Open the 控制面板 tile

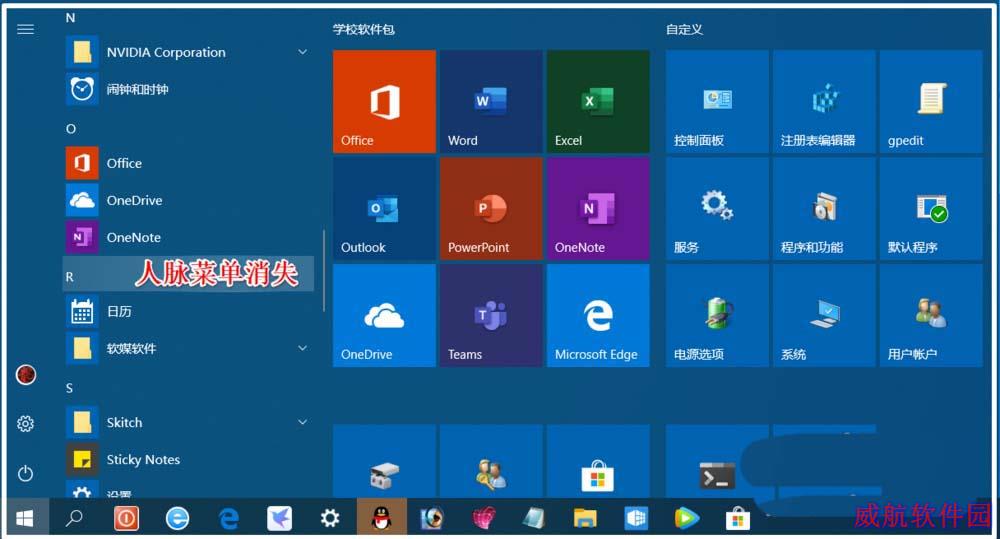(717, 101)
